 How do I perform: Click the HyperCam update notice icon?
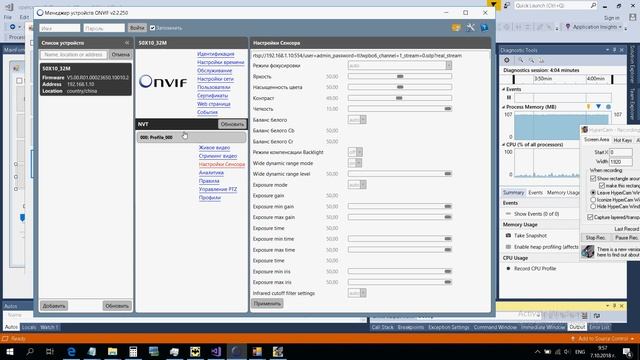(x=588, y=251)
